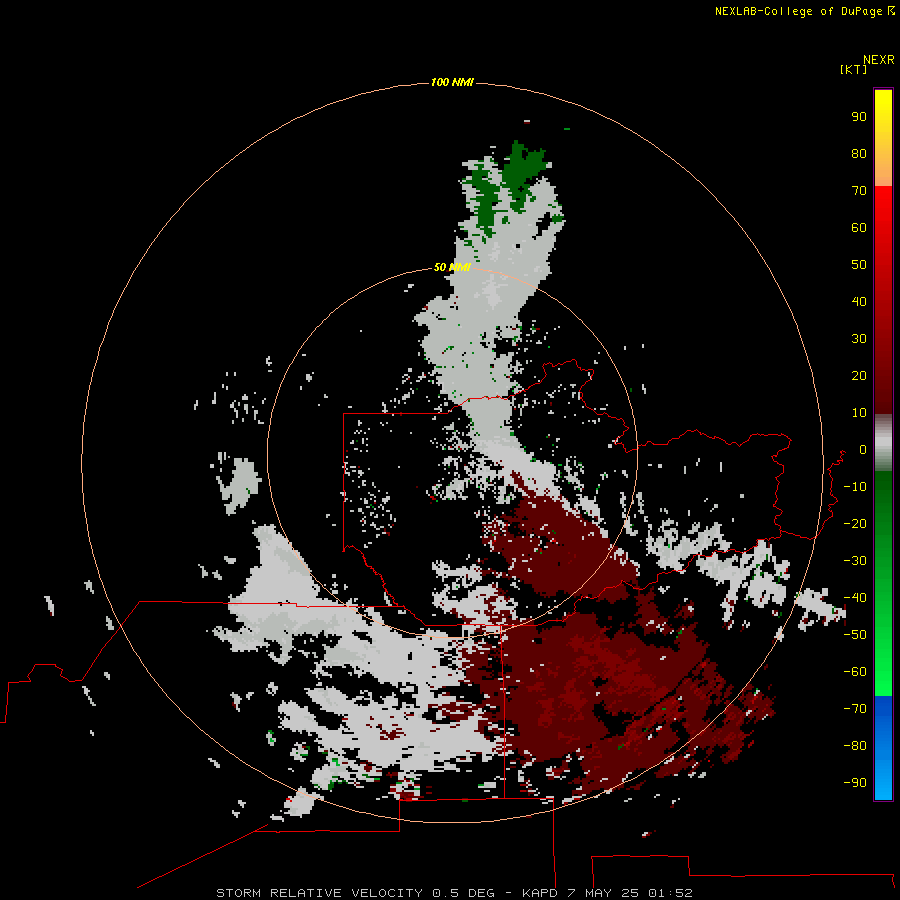Click the -50 value on the velocity scale
Image resolution: width=900 pixels, height=900 pixels.
855,635
